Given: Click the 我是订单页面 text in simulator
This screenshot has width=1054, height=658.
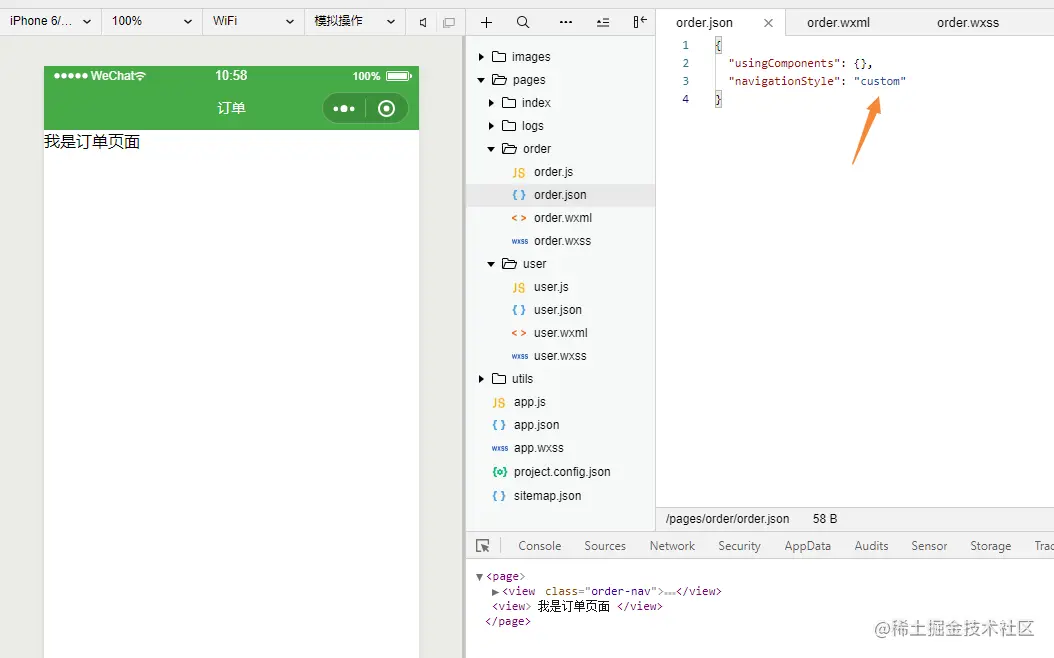Looking at the screenshot, I should (92, 142).
